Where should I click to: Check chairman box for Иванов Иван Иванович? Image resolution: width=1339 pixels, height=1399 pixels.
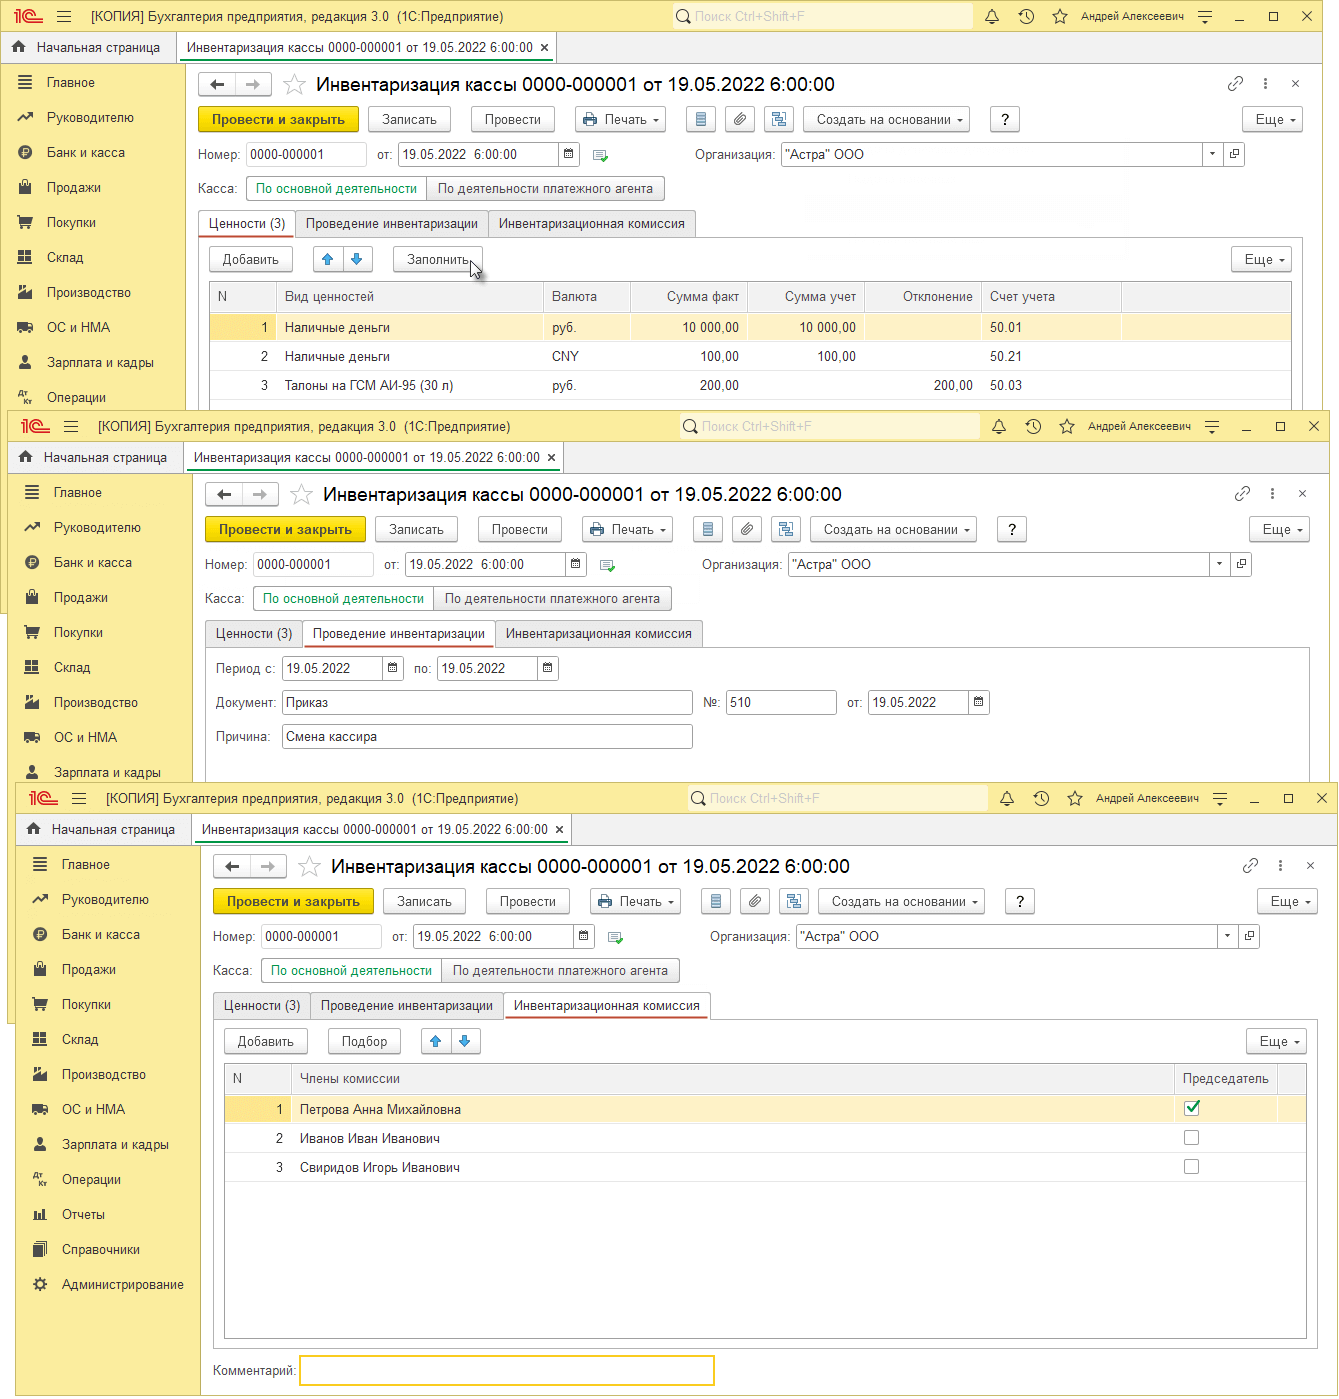pyautogui.click(x=1191, y=1138)
